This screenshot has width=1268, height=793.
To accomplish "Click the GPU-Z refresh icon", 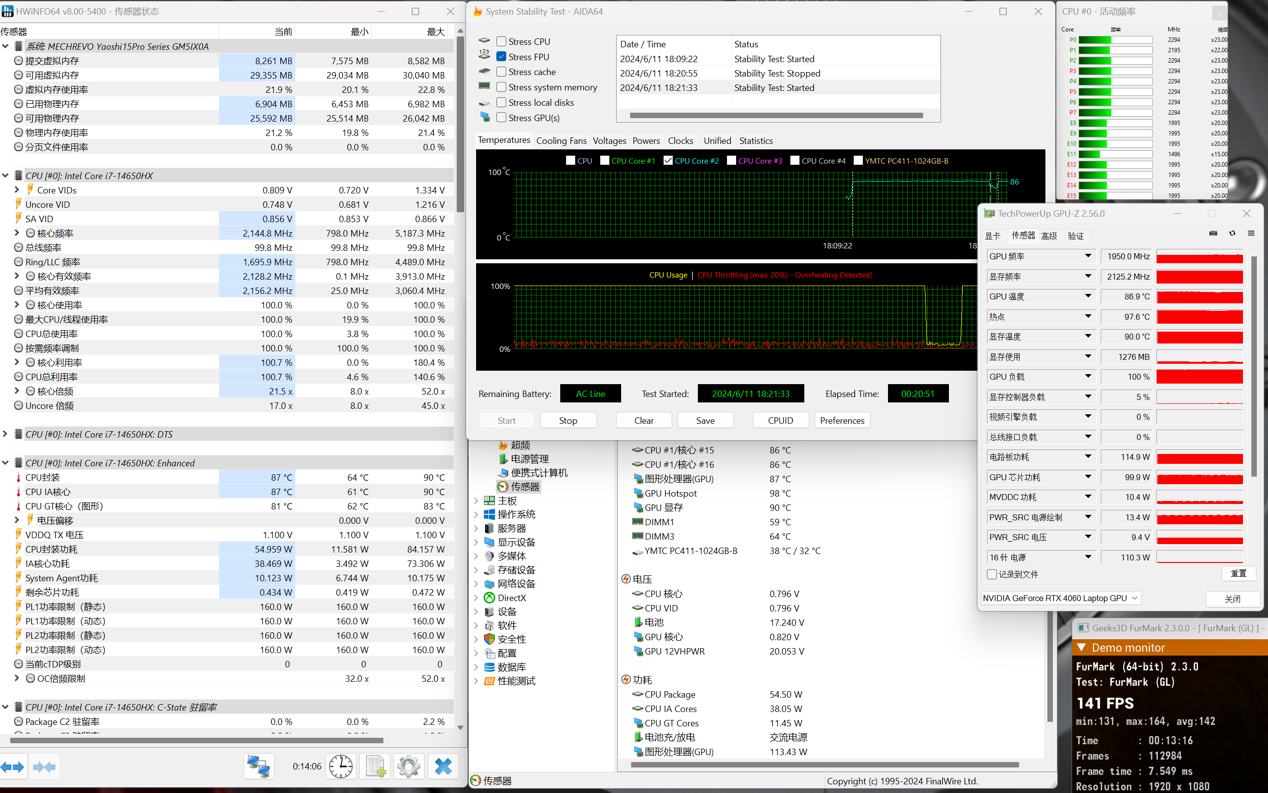I will pos(1232,234).
